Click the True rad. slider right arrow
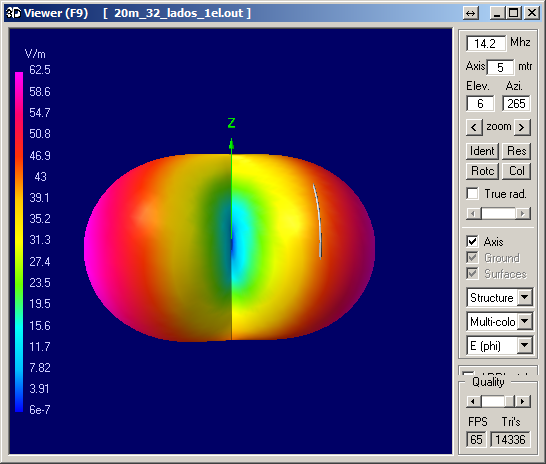The image size is (546, 464). [x=523, y=213]
